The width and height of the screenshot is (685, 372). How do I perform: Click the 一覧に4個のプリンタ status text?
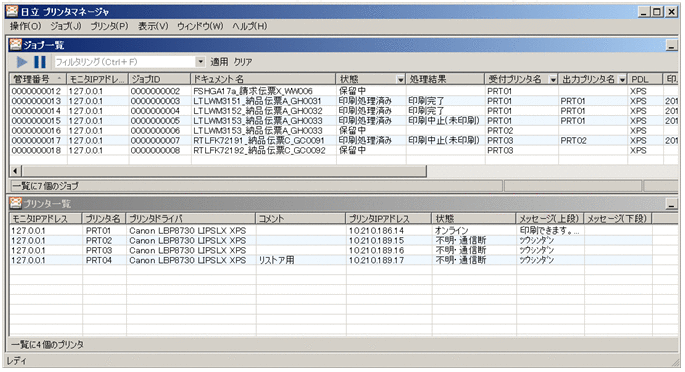[x=47, y=344]
